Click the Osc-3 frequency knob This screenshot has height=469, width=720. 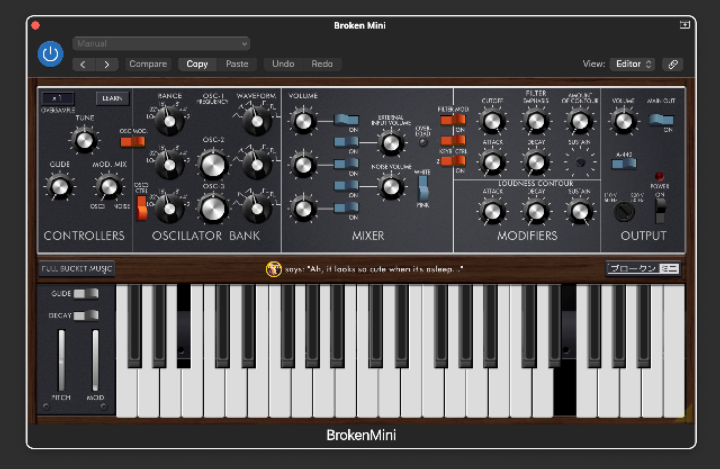coord(214,209)
